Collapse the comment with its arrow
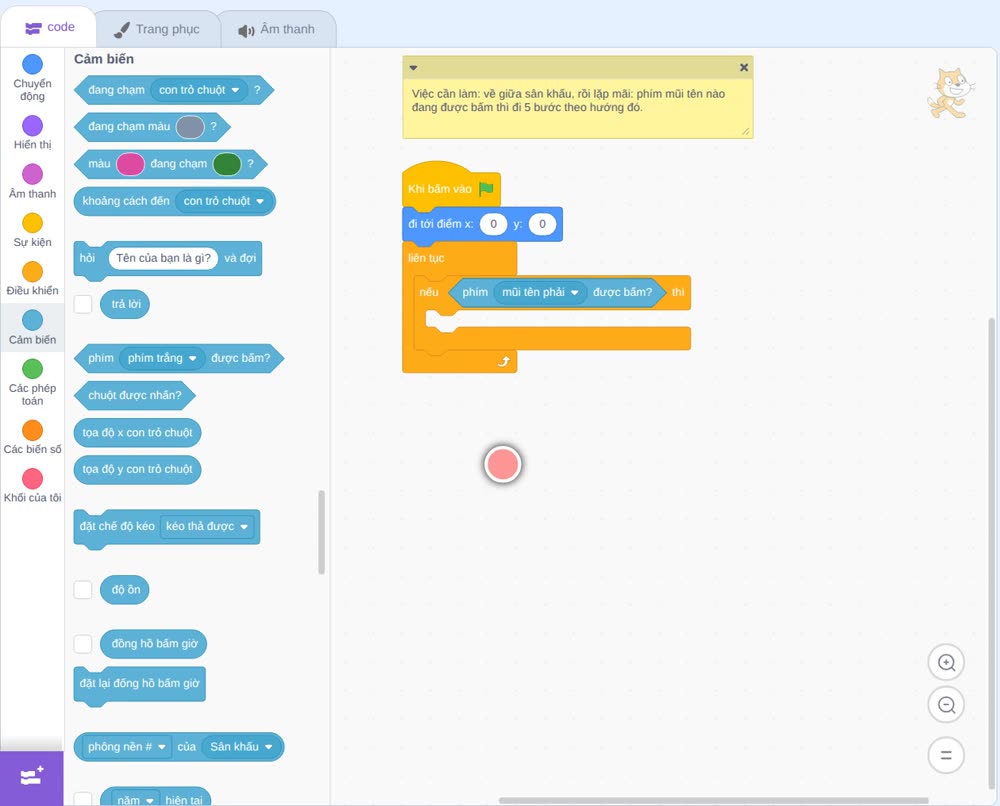This screenshot has width=1000, height=806. [413, 68]
